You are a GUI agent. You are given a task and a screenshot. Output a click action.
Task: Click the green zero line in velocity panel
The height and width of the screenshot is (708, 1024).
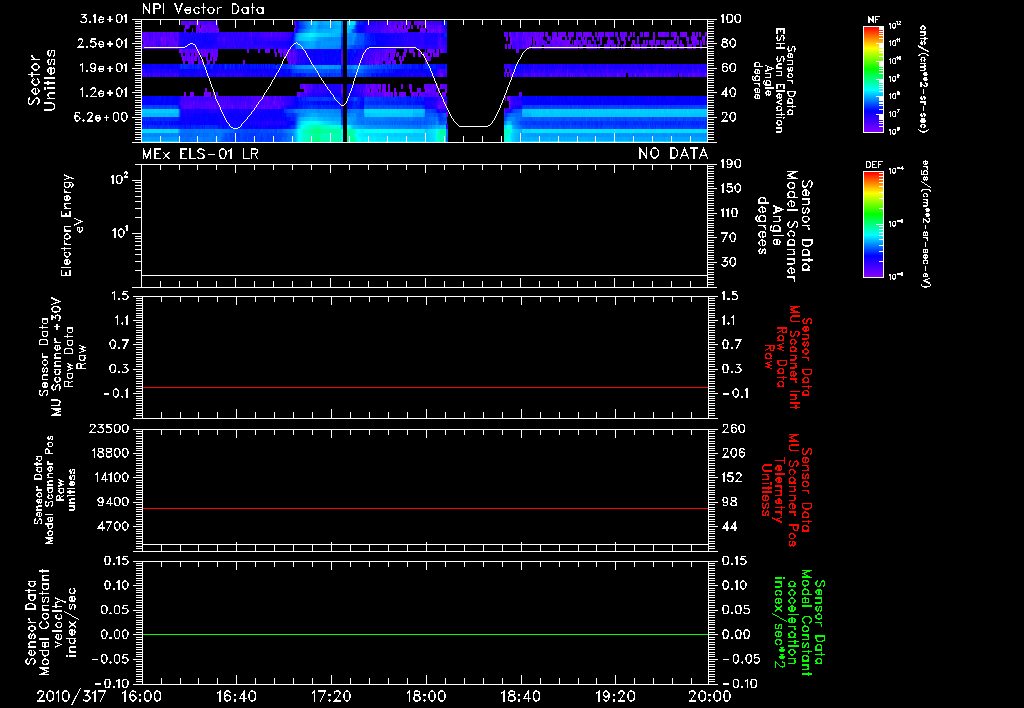click(424, 634)
